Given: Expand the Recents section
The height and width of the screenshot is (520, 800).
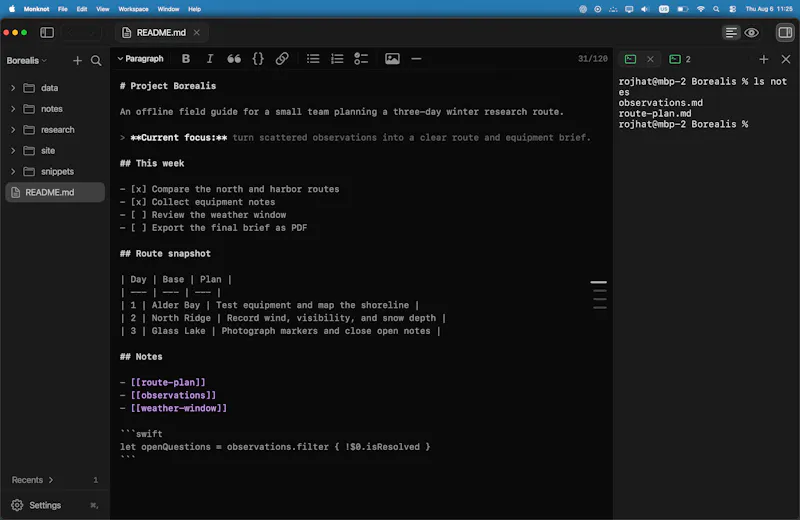Looking at the screenshot, I should [33, 480].
